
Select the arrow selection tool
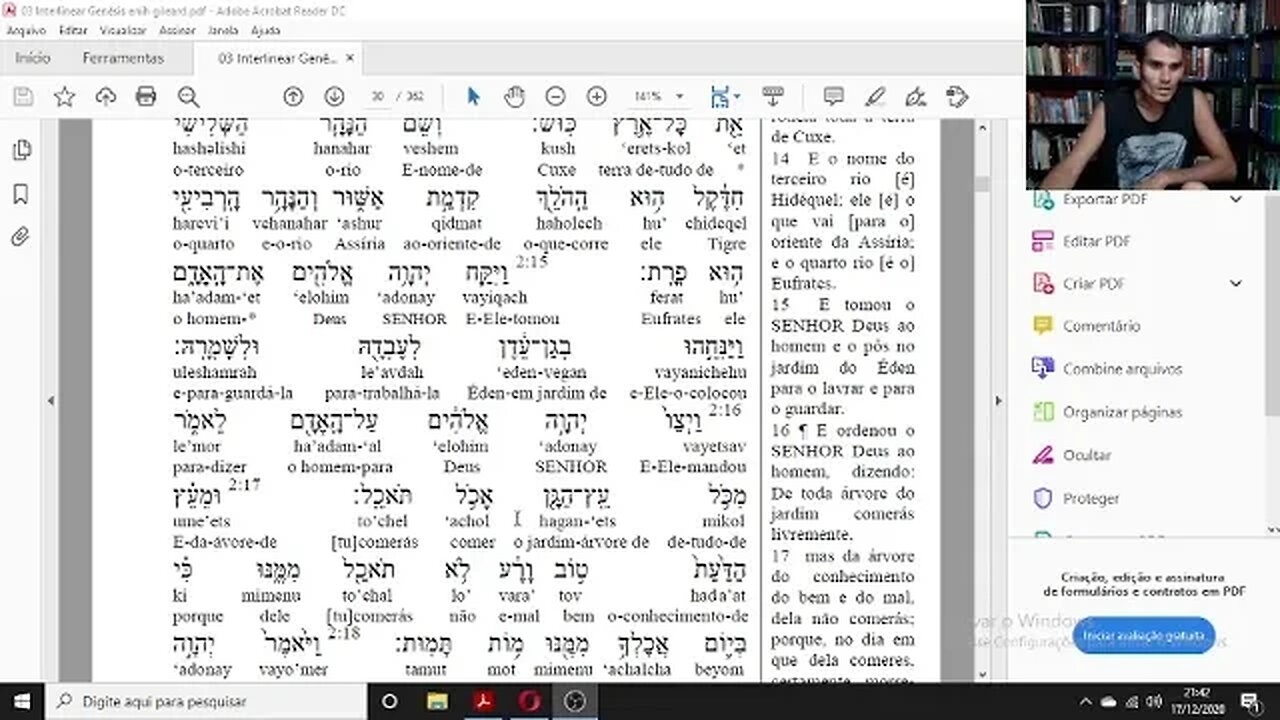[x=473, y=96]
